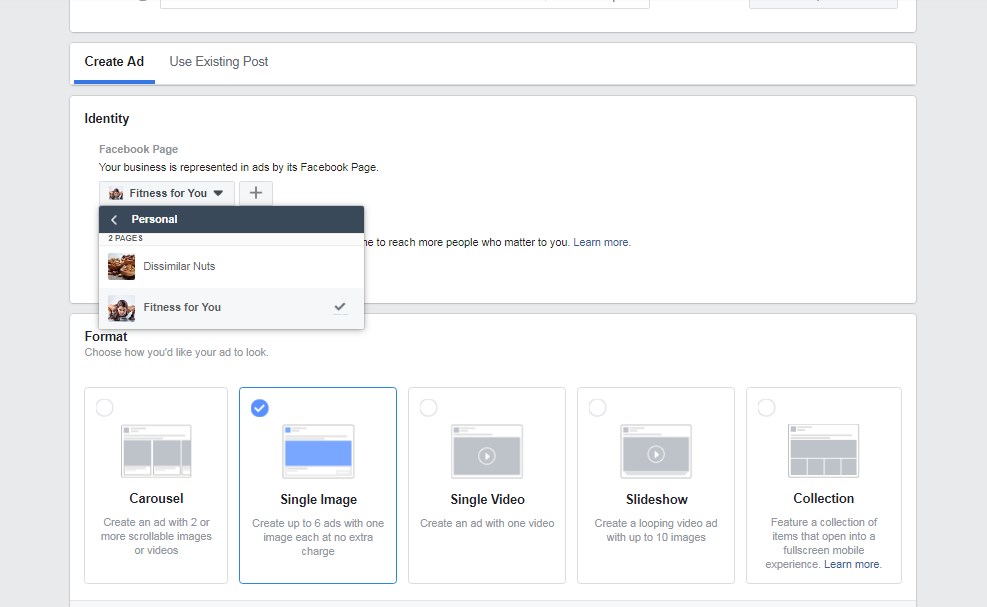Click the Carousel title text

click(x=156, y=499)
